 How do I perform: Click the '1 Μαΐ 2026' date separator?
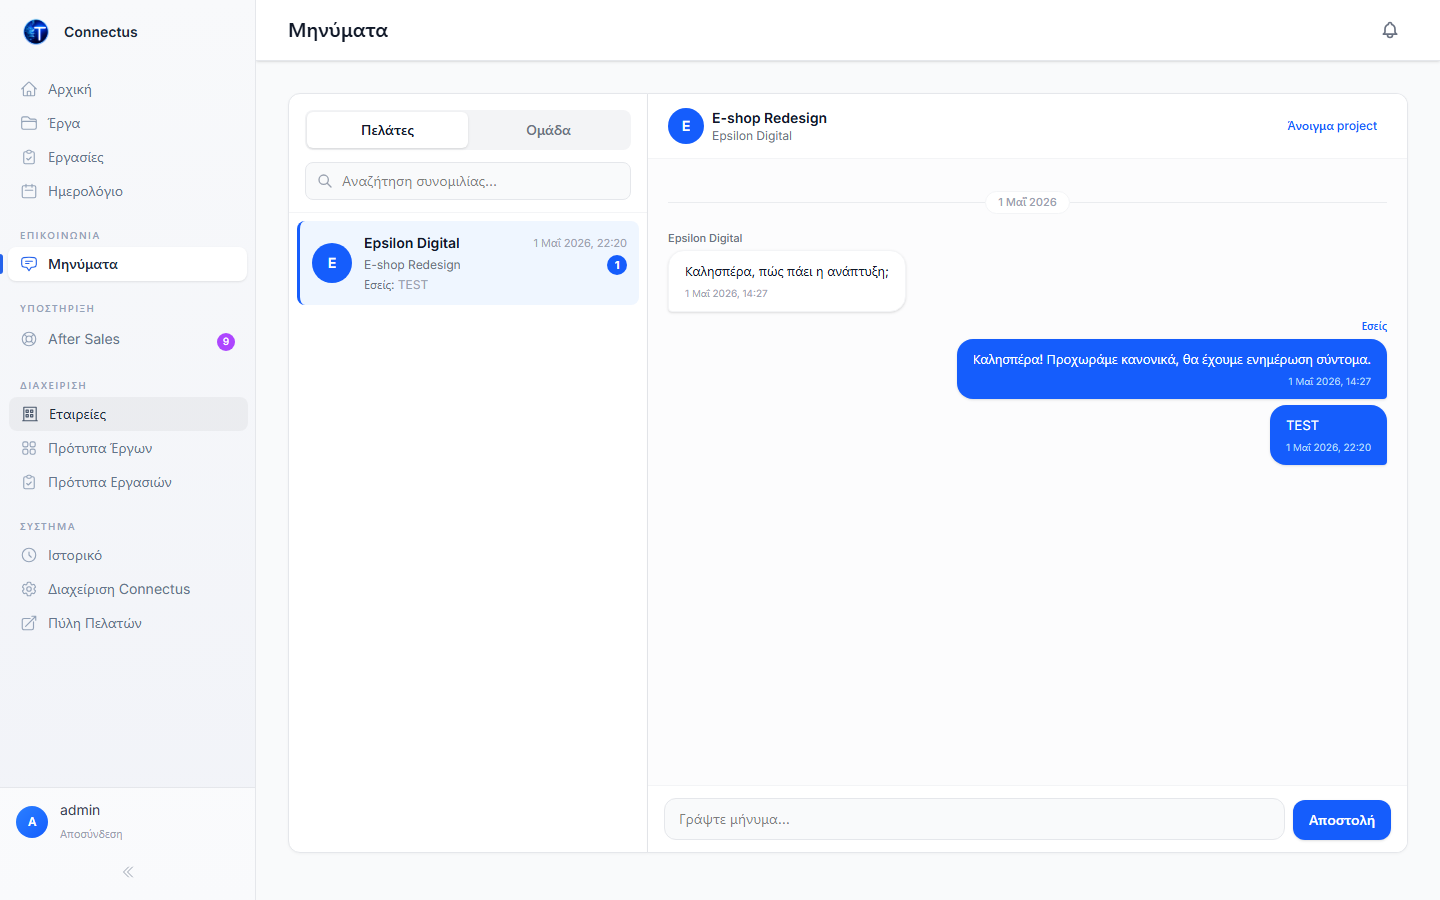[x=1027, y=202]
